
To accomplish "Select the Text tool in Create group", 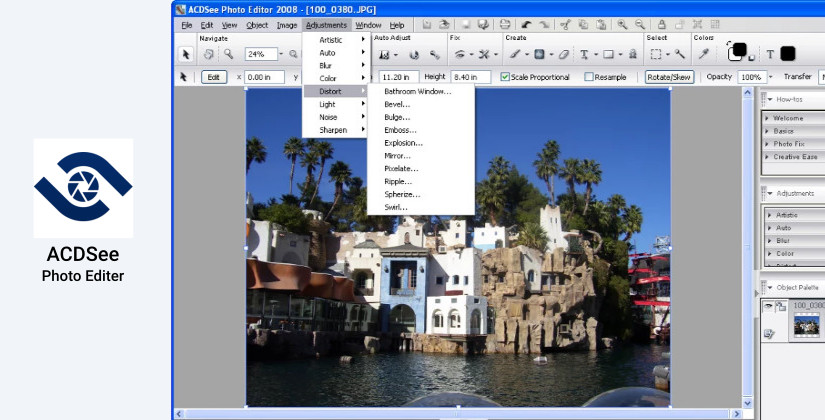I will [x=583, y=54].
